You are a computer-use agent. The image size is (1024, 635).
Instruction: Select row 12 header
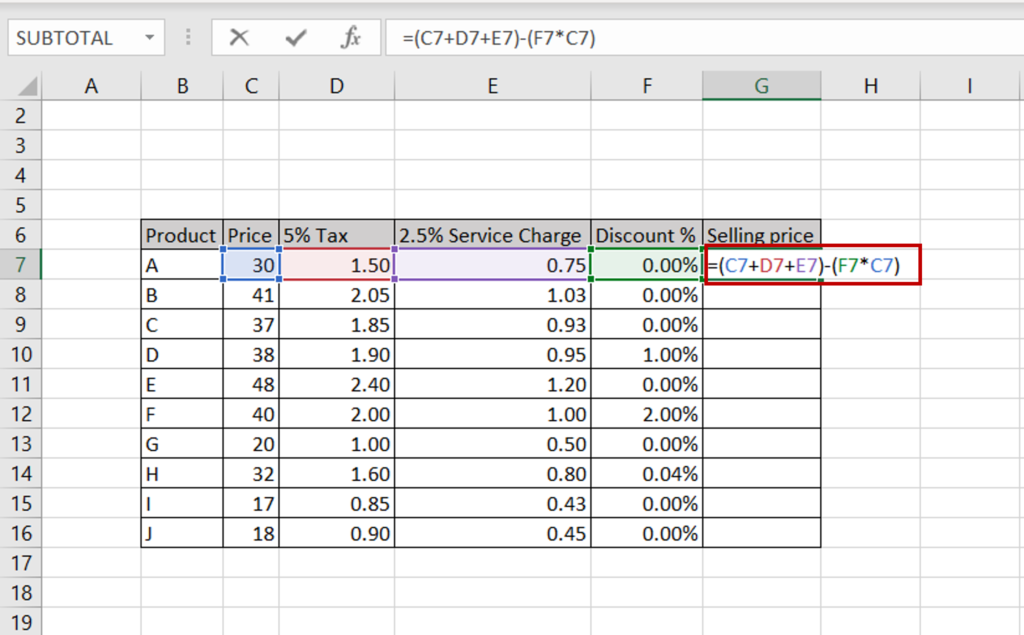[x=21, y=414]
